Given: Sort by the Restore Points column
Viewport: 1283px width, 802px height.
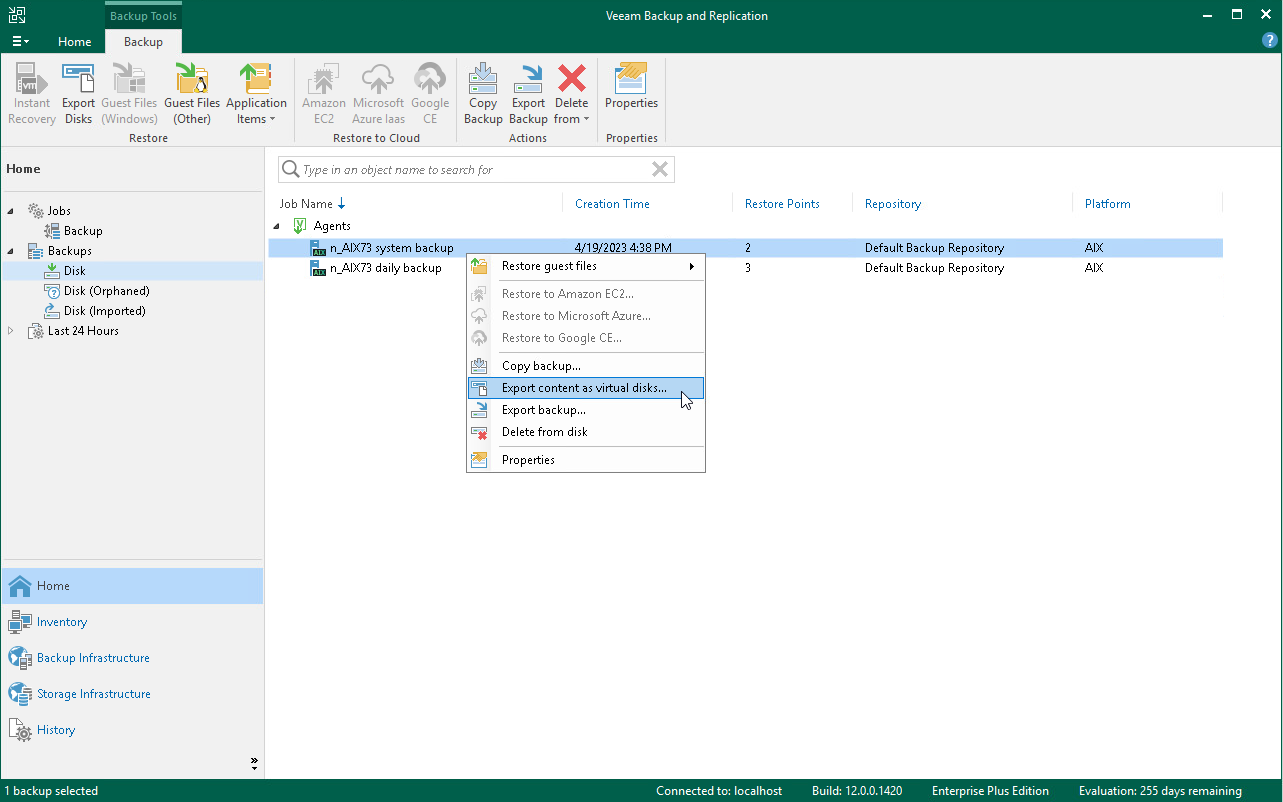Looking at the screenshot, I should click(782, 204).
